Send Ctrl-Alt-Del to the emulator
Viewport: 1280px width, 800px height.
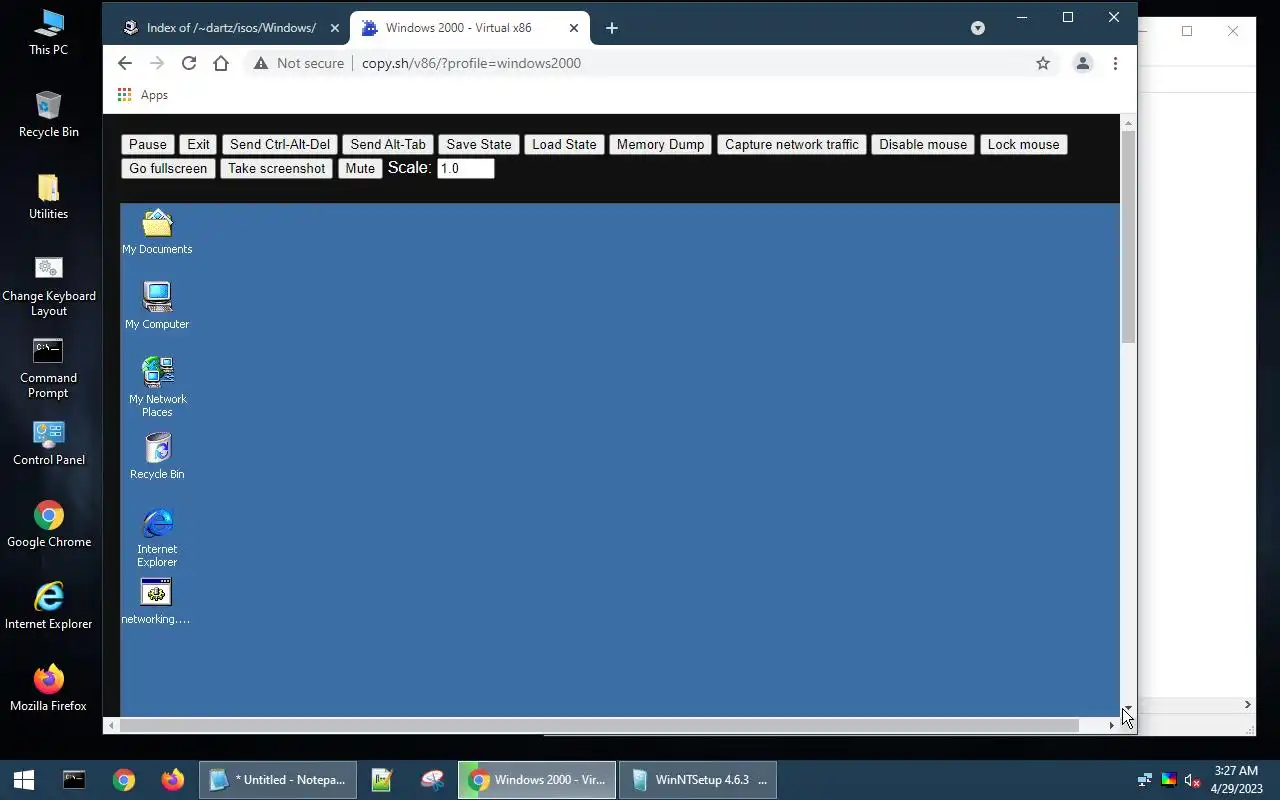280,144
